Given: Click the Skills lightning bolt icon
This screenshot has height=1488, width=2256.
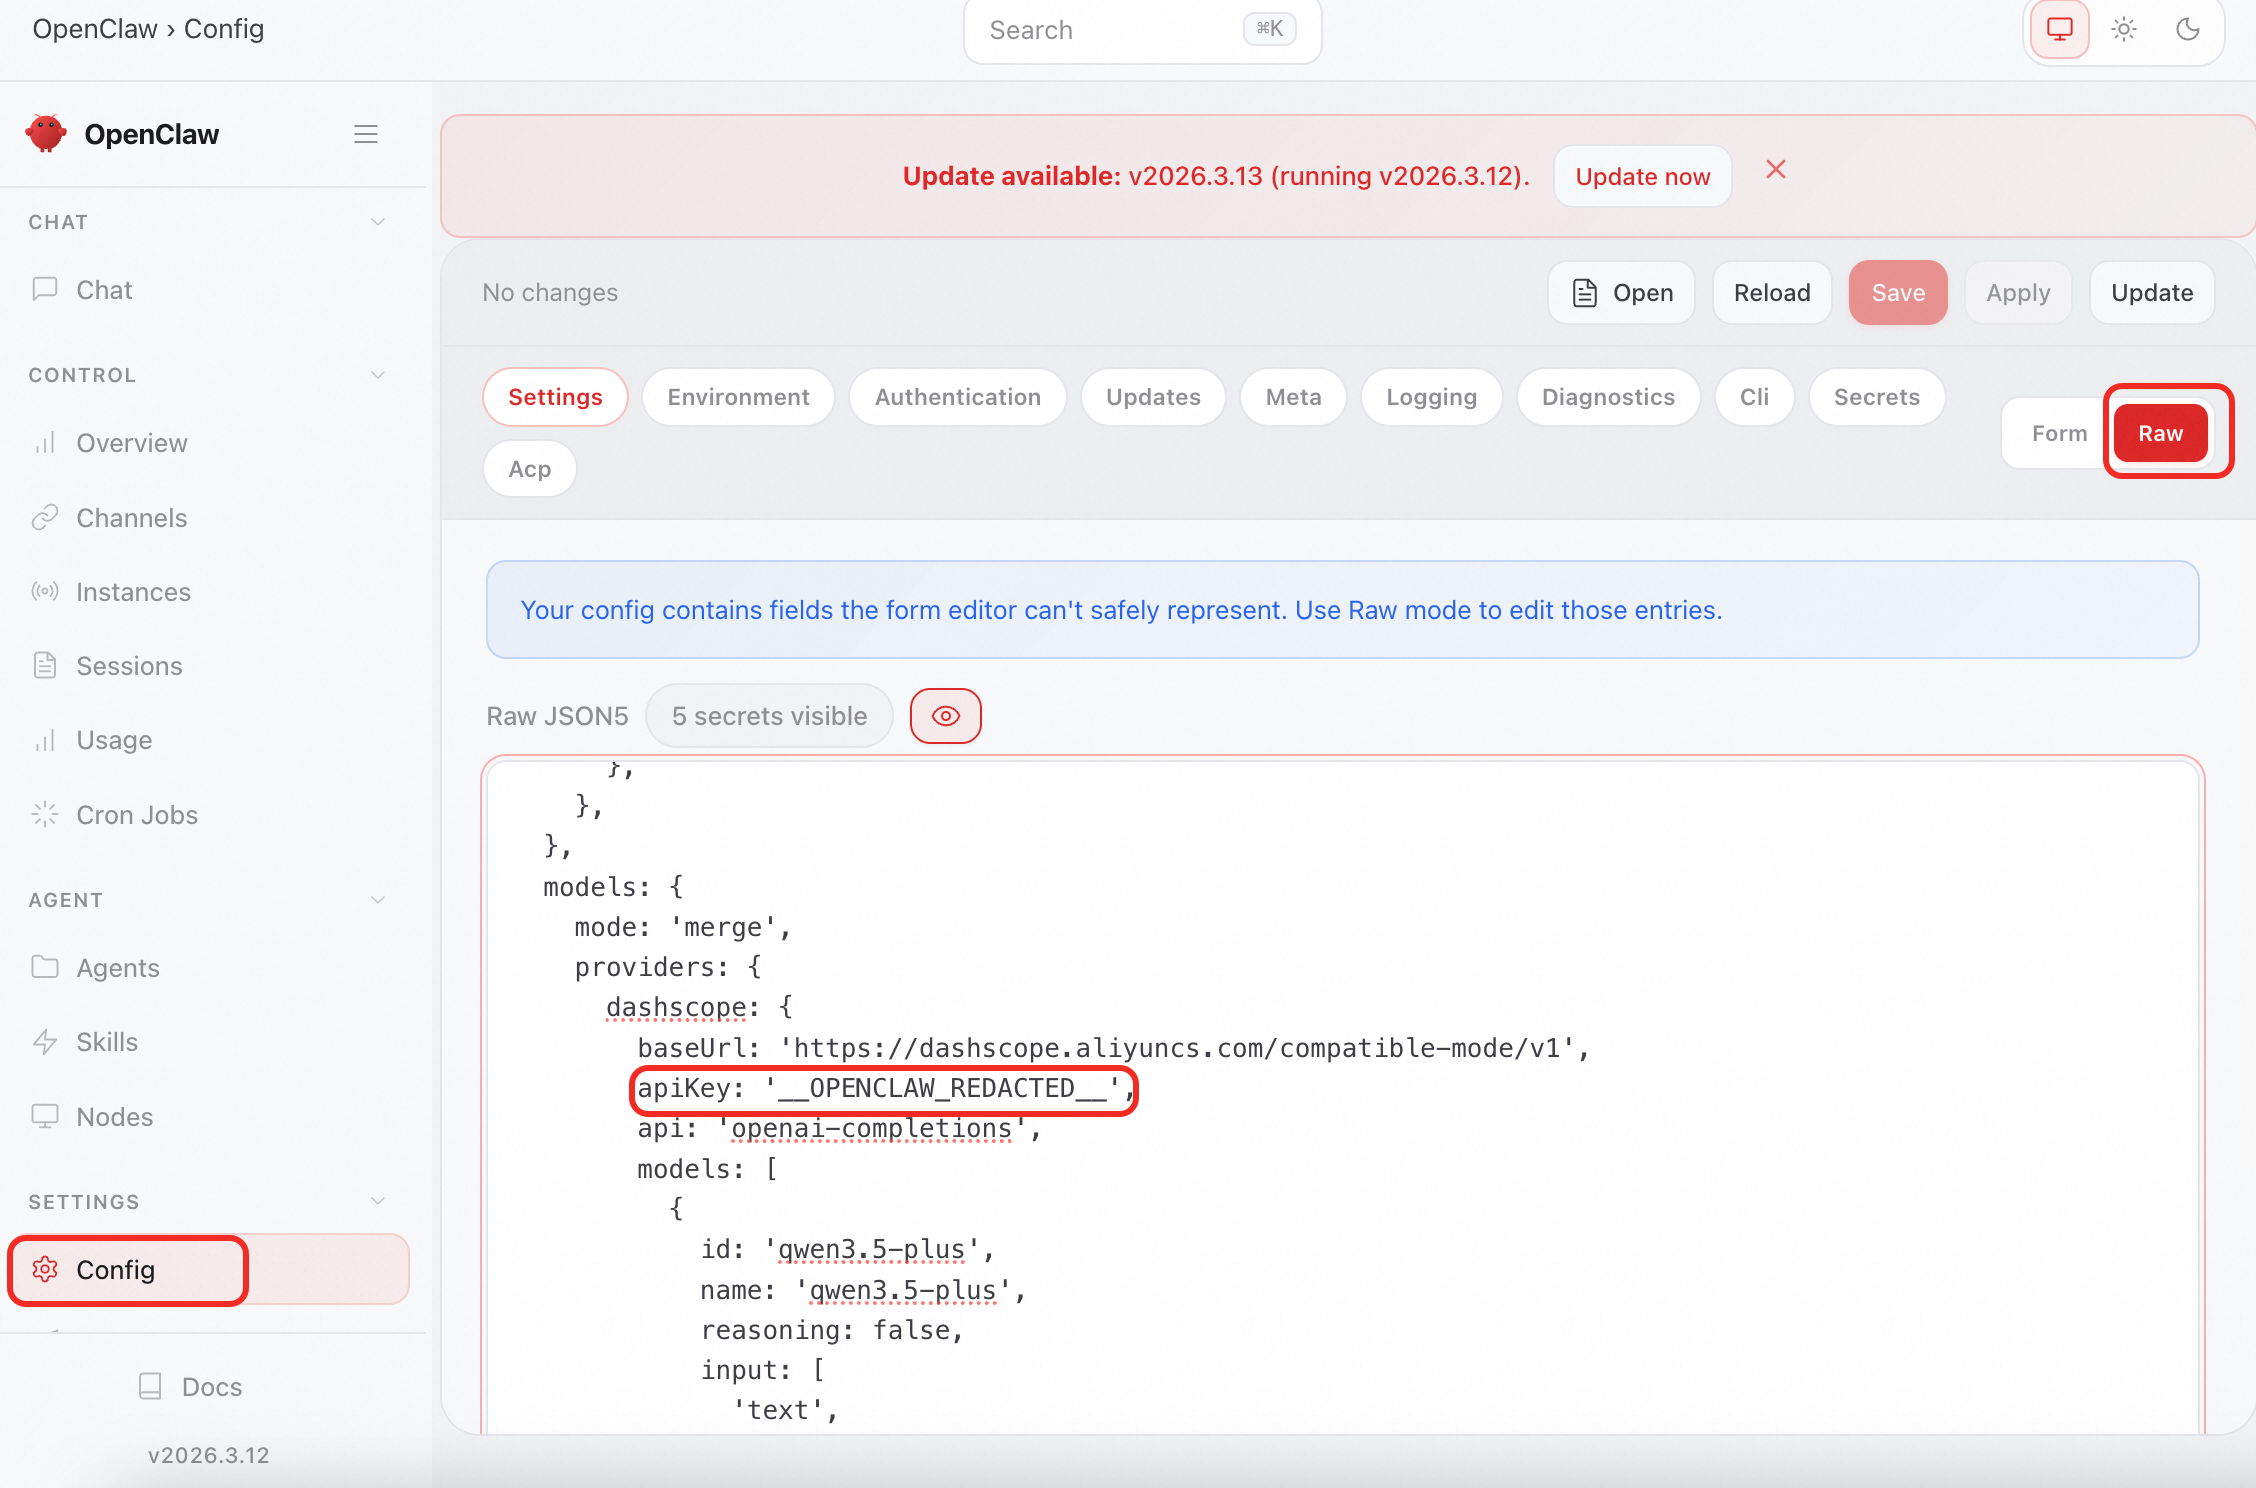Looking at the screenshot, I should (45, 1041).
